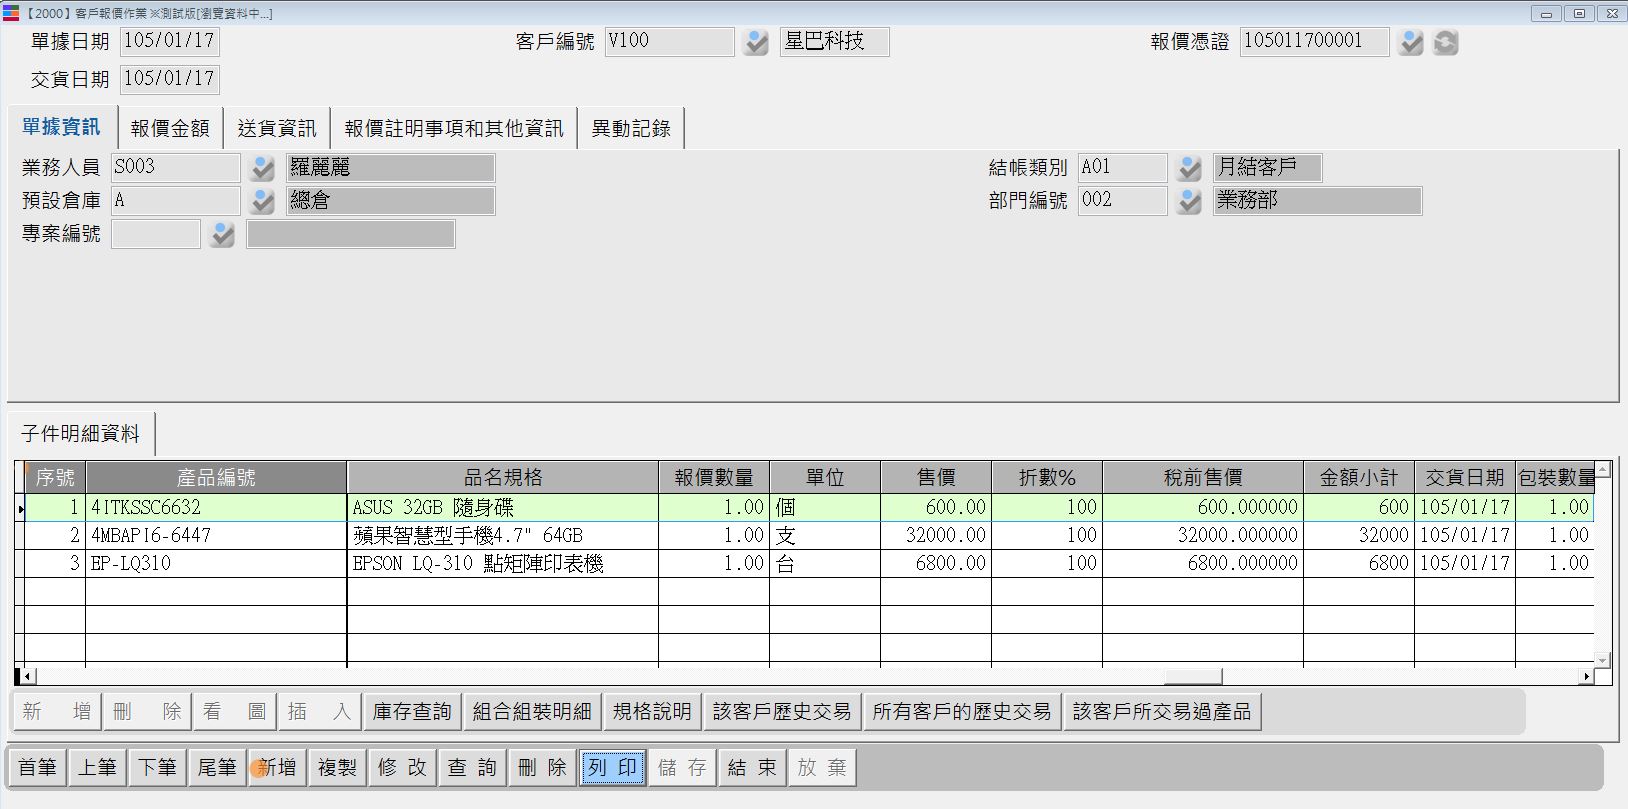
Task: Click the grid's scroll-right arrow
Action: coord(1586,676)
